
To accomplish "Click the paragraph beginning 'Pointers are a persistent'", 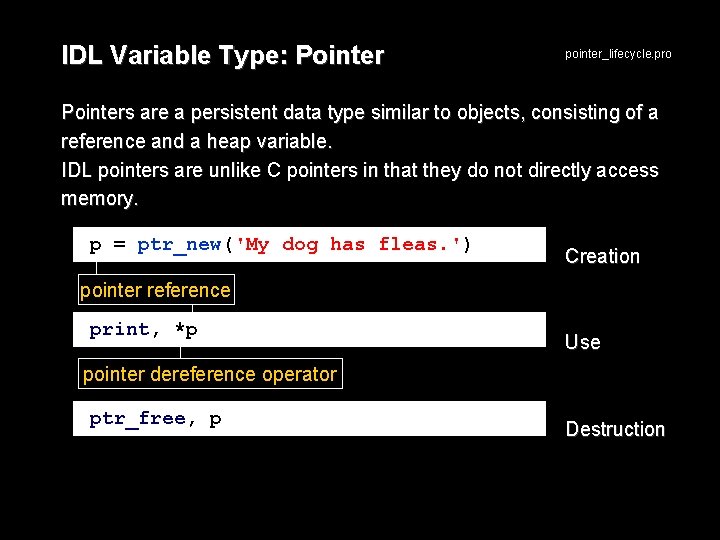I will tap(360, 127).
